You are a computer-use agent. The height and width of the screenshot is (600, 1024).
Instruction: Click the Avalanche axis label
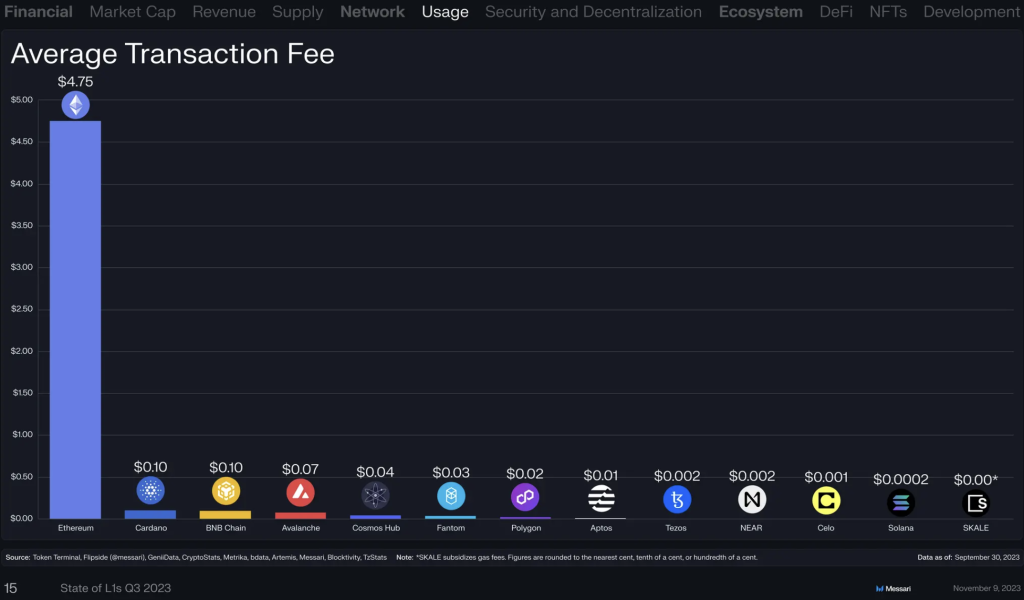point(301,528)
